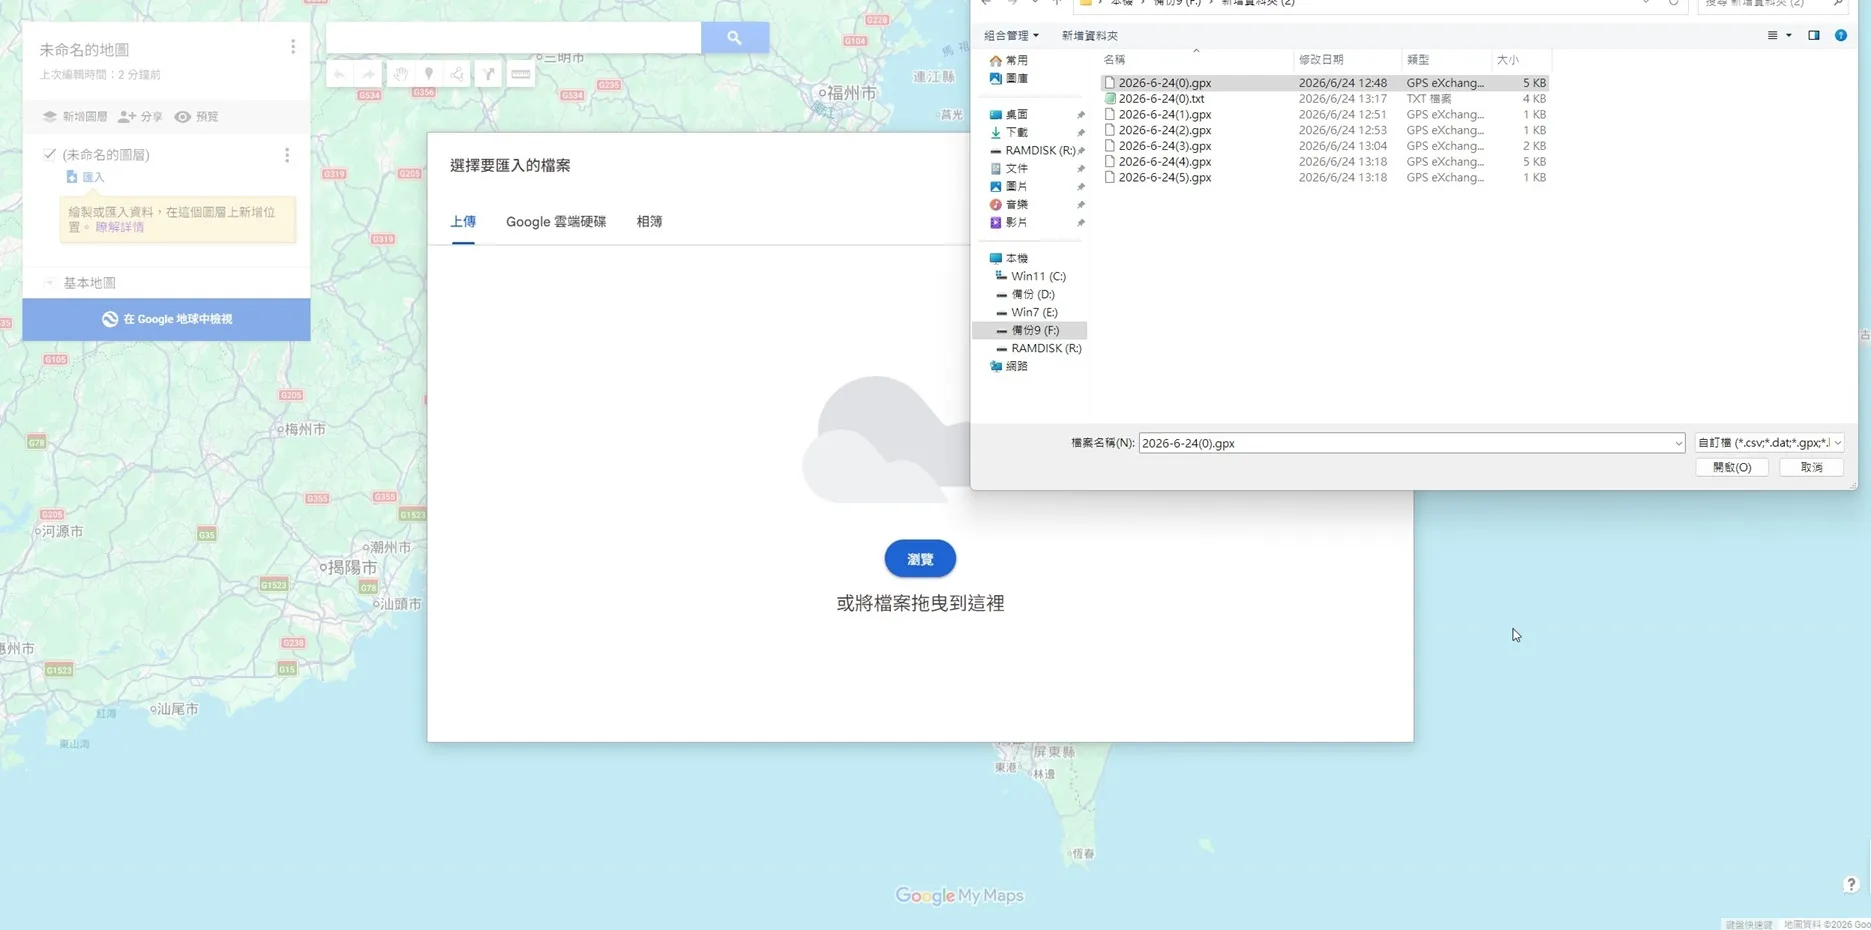Open the address bar history dropdown
Image resolution: width=1871 pixels, height=930 pixels.
1646,3
